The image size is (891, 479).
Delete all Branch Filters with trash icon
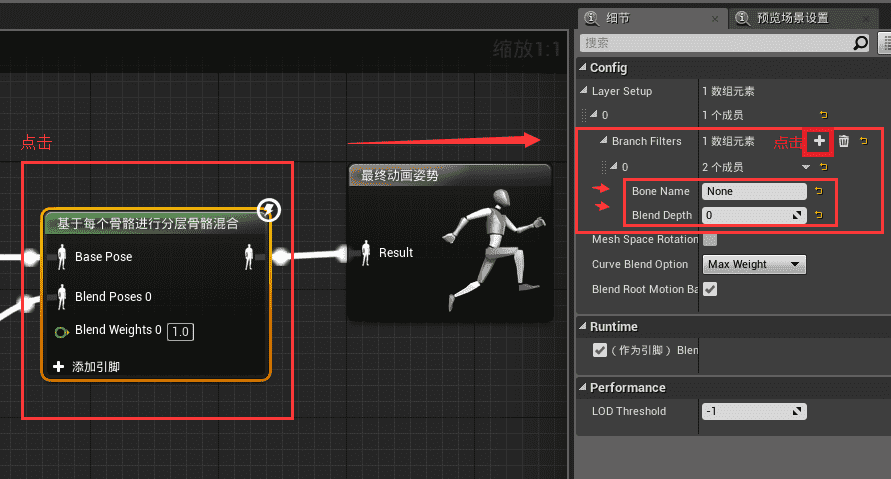(843, 141)
